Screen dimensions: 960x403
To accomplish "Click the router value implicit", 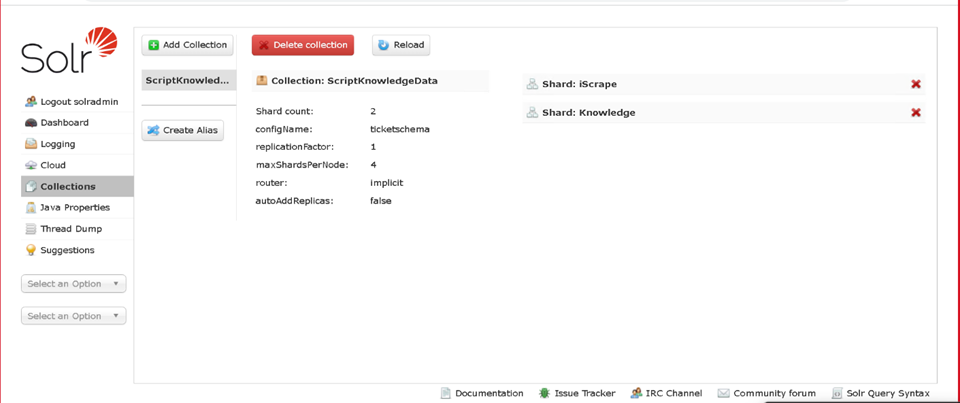I will pos(387,183).
